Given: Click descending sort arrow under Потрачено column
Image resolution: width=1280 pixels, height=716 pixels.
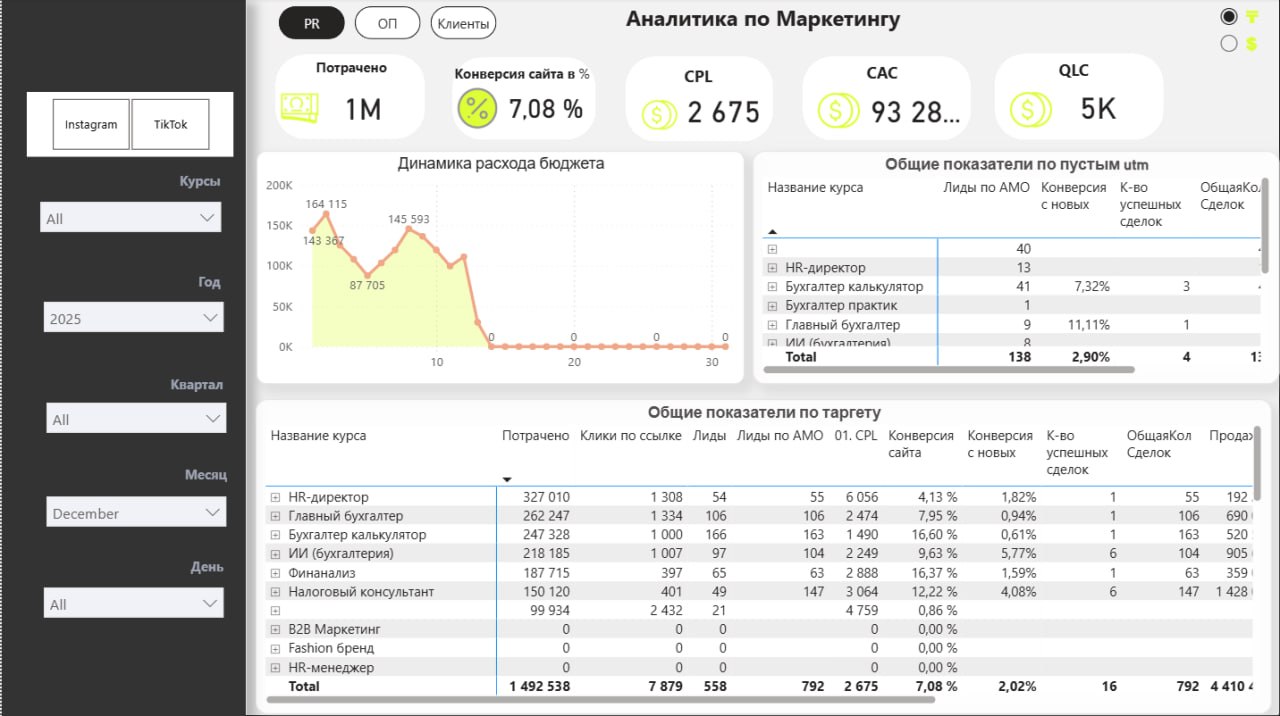Looking at the screenshot, I should (x=507, y=479).
